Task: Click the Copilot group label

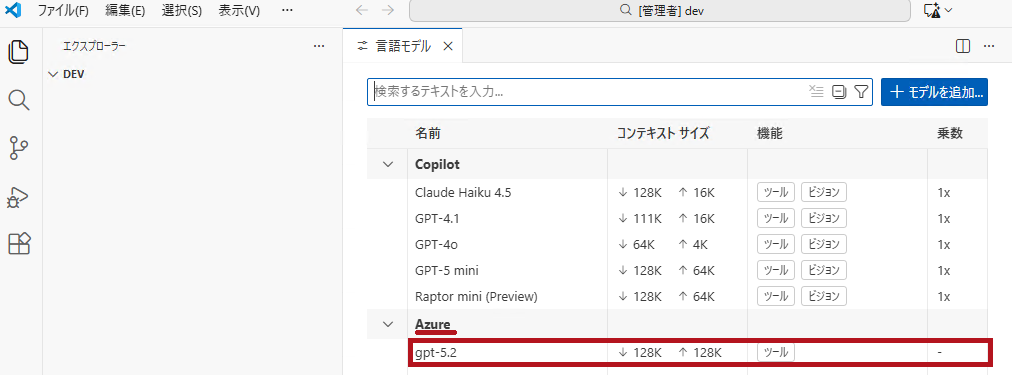Action: tap(438, 164)
